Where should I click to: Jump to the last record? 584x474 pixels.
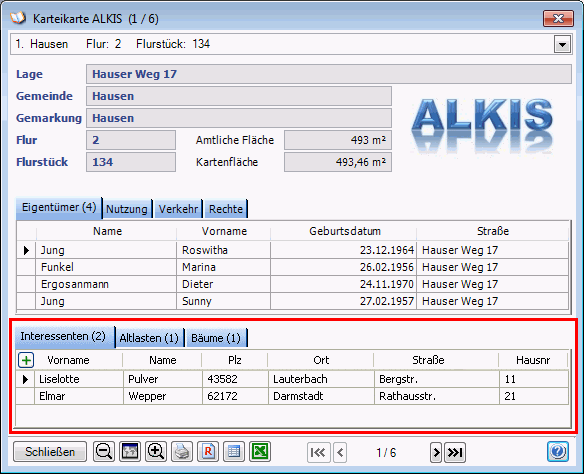455,452
